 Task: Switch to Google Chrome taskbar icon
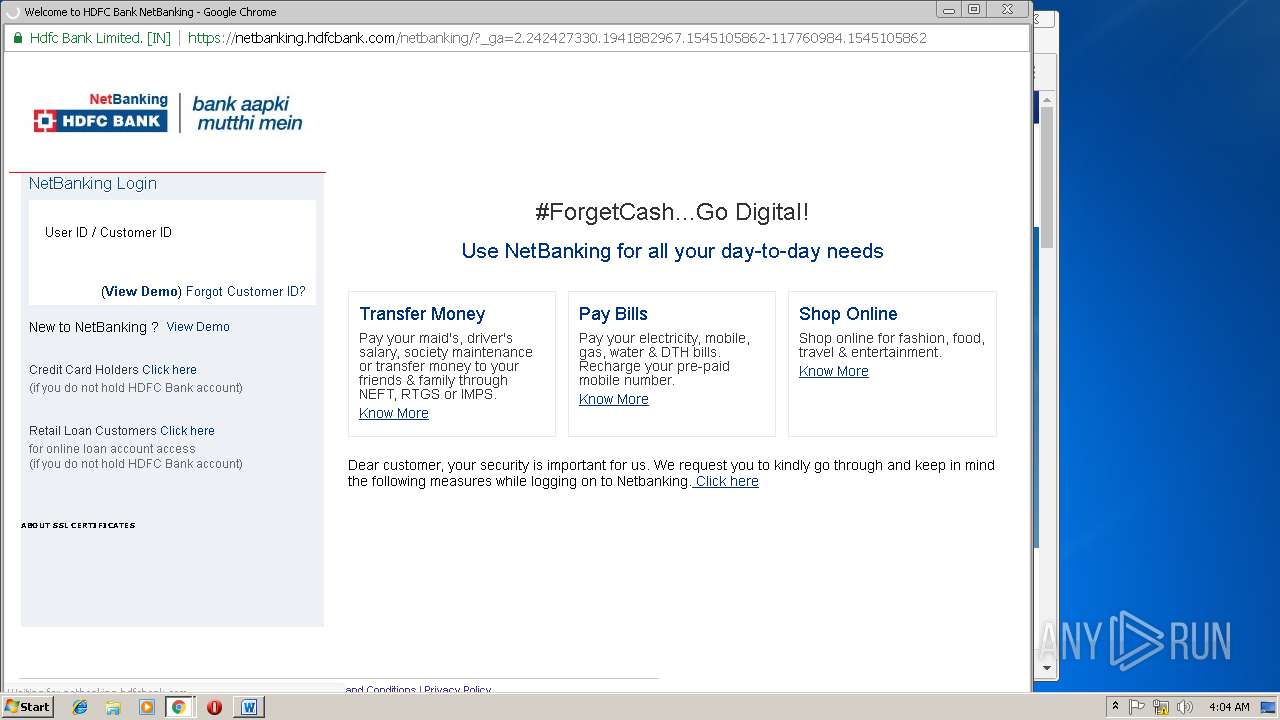point(178,707)
